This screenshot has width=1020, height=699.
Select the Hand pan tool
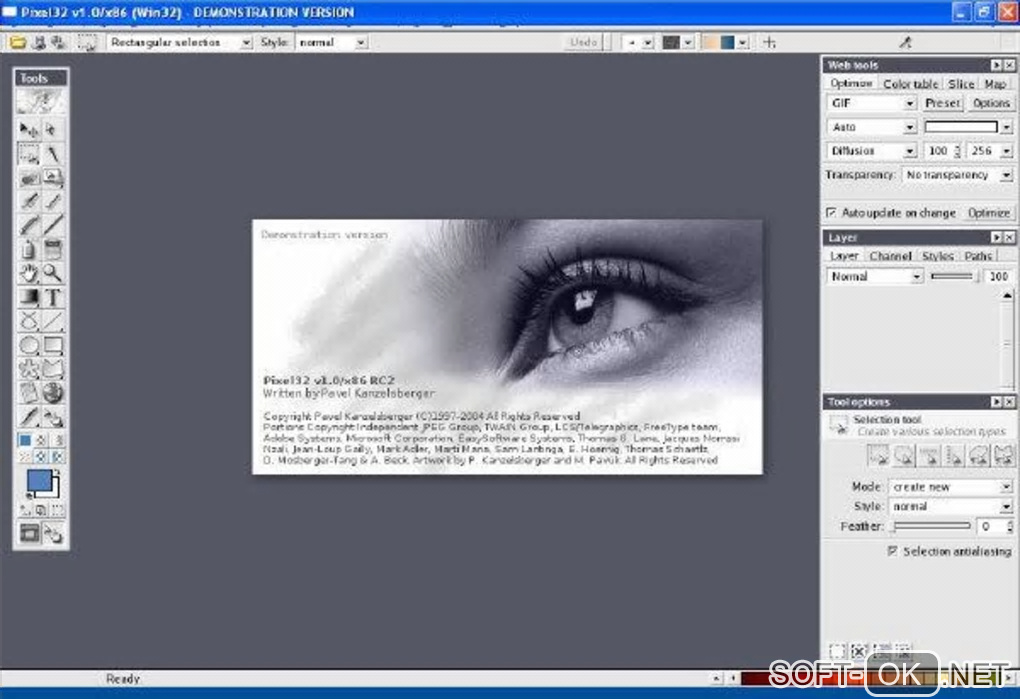click(28, 273)
